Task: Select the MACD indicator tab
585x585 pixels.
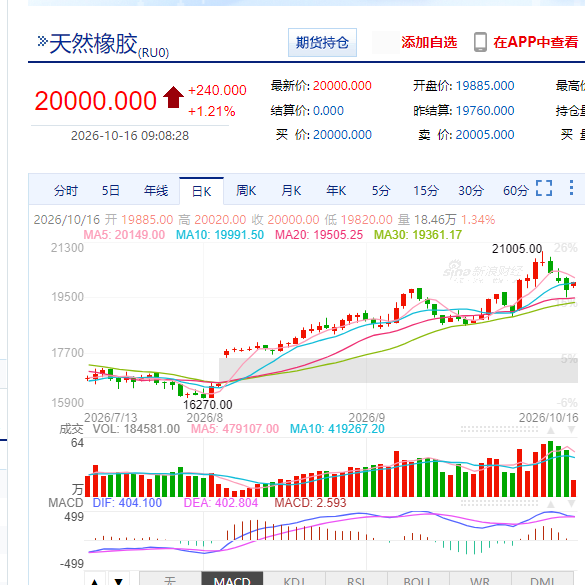Action: (232, 579)
